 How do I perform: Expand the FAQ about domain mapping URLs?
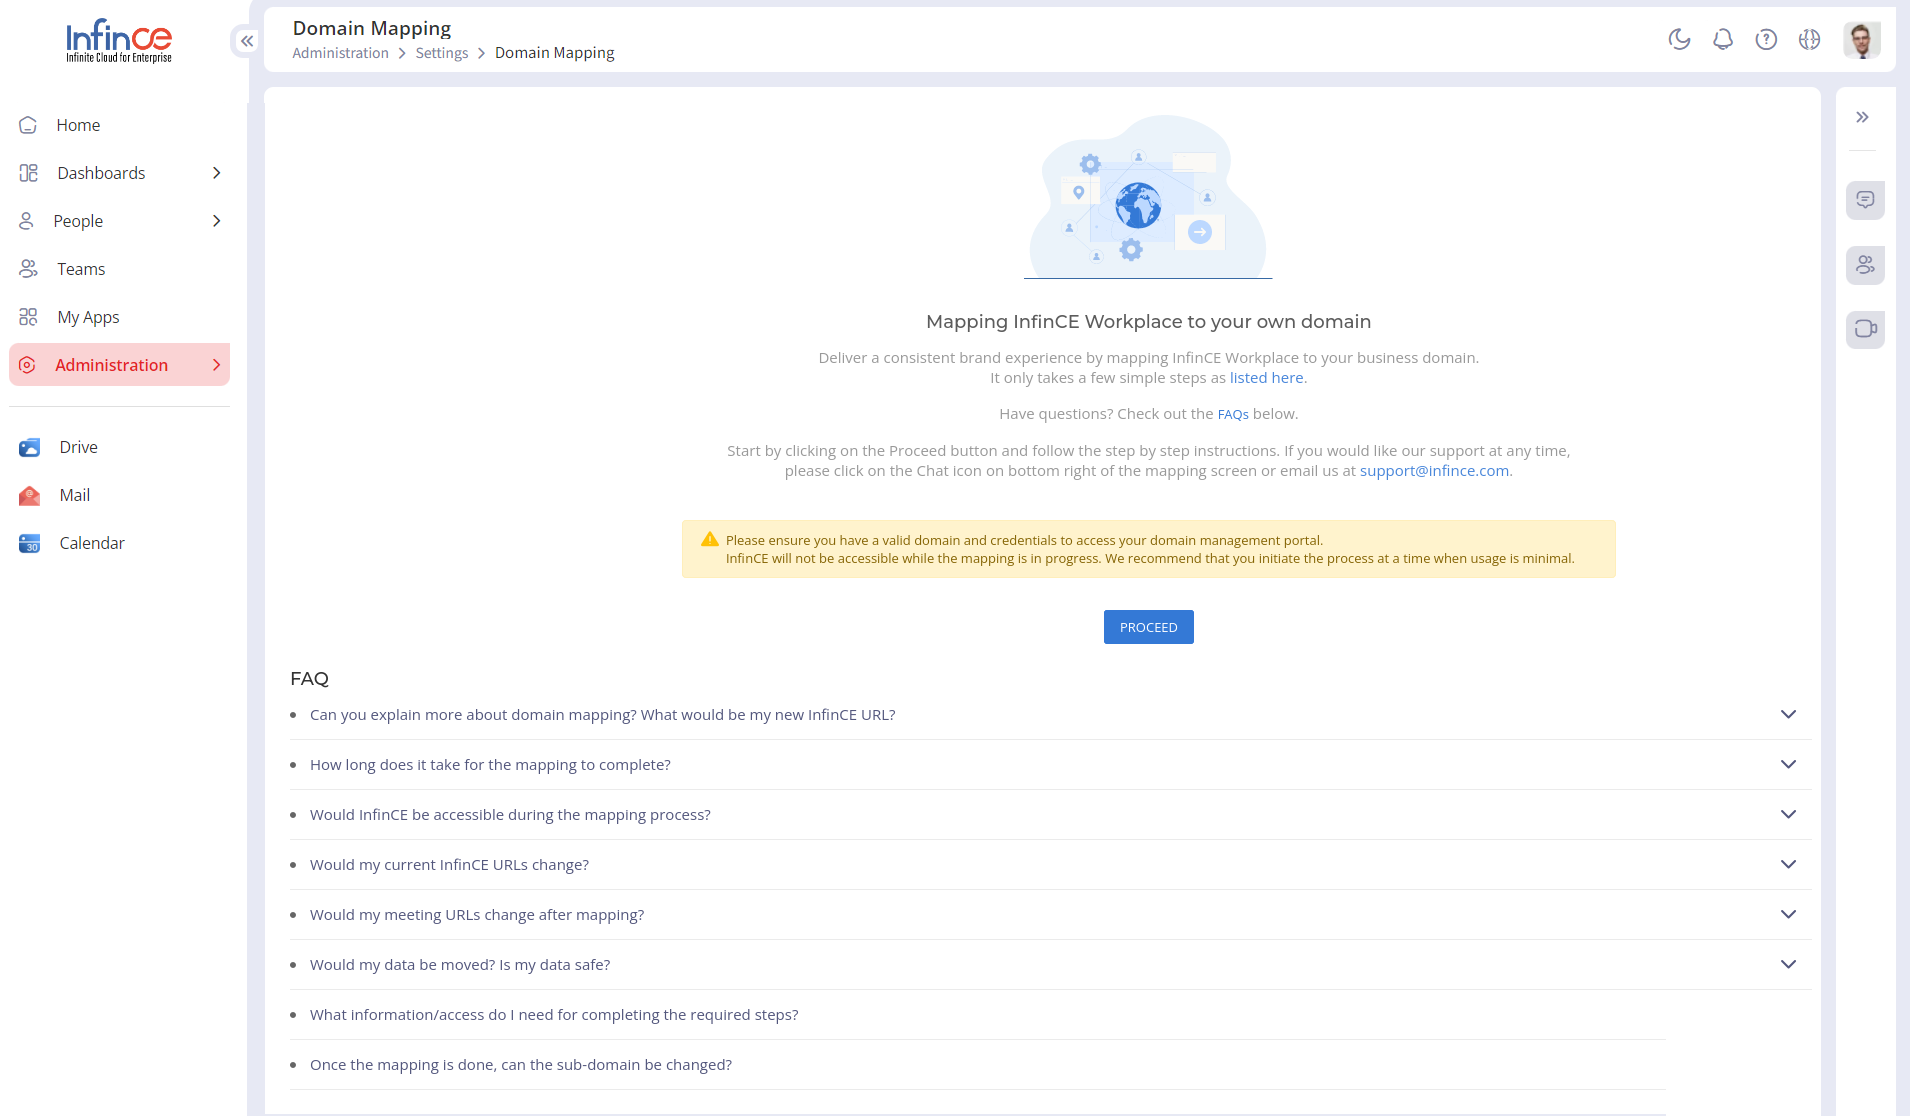[1789, 714]
